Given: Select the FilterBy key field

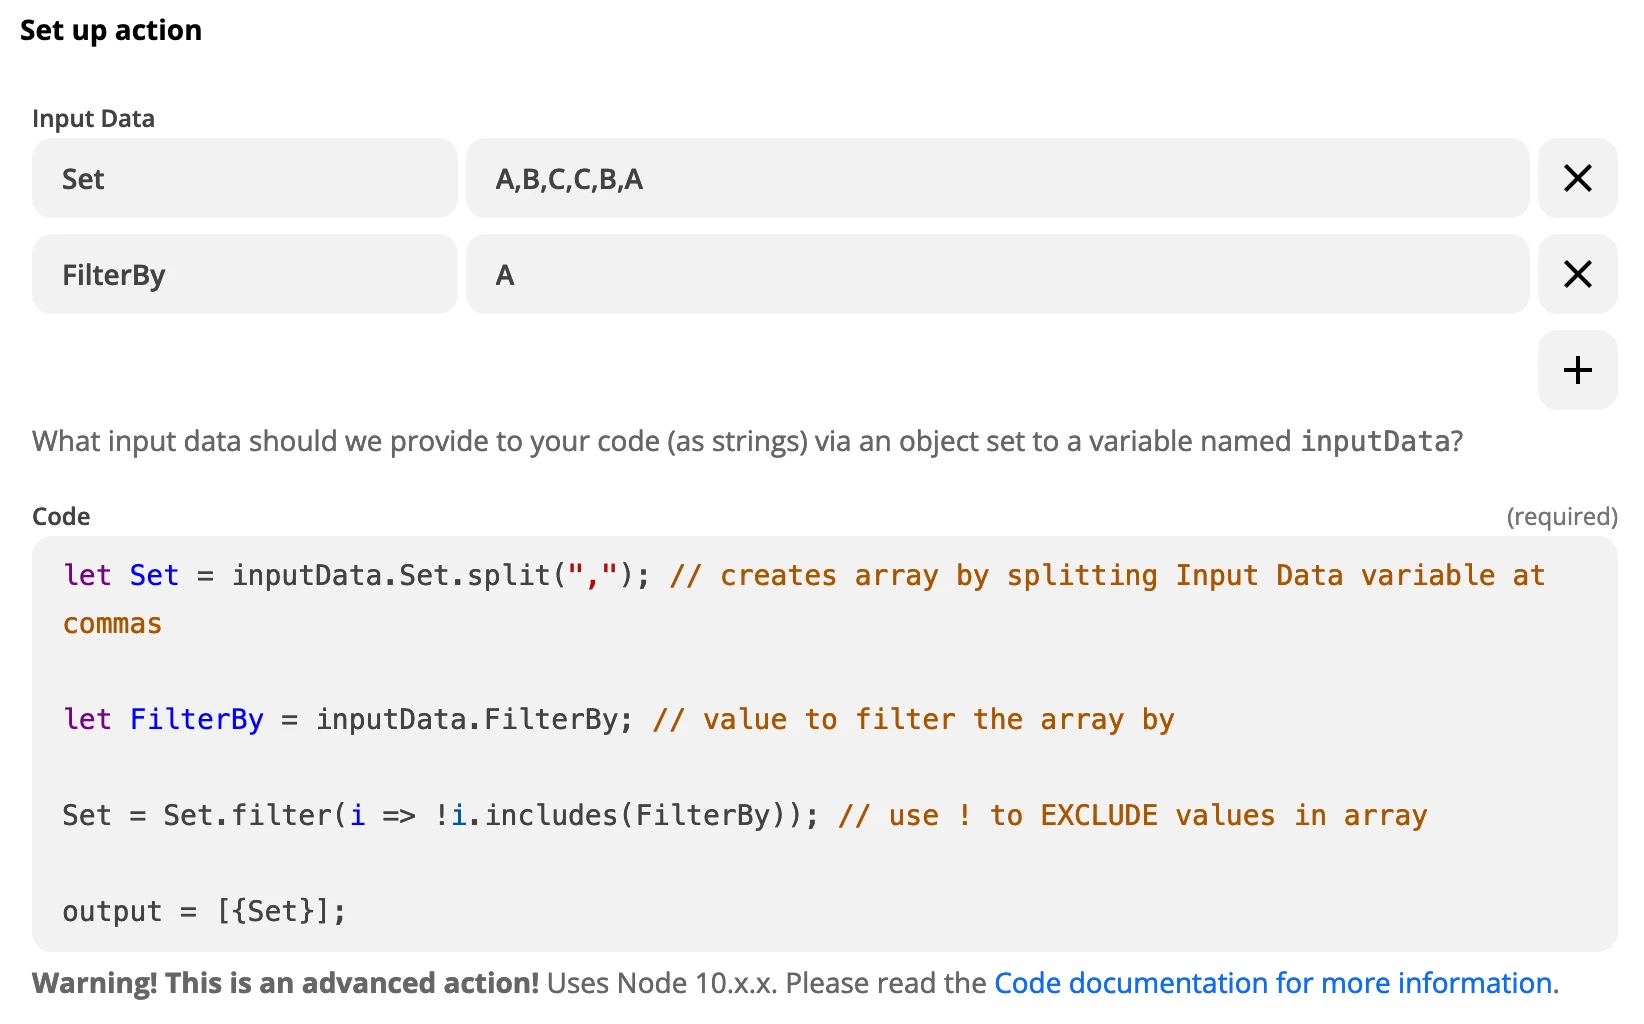Looking at the screenshot, I should [x=244, y=274].
